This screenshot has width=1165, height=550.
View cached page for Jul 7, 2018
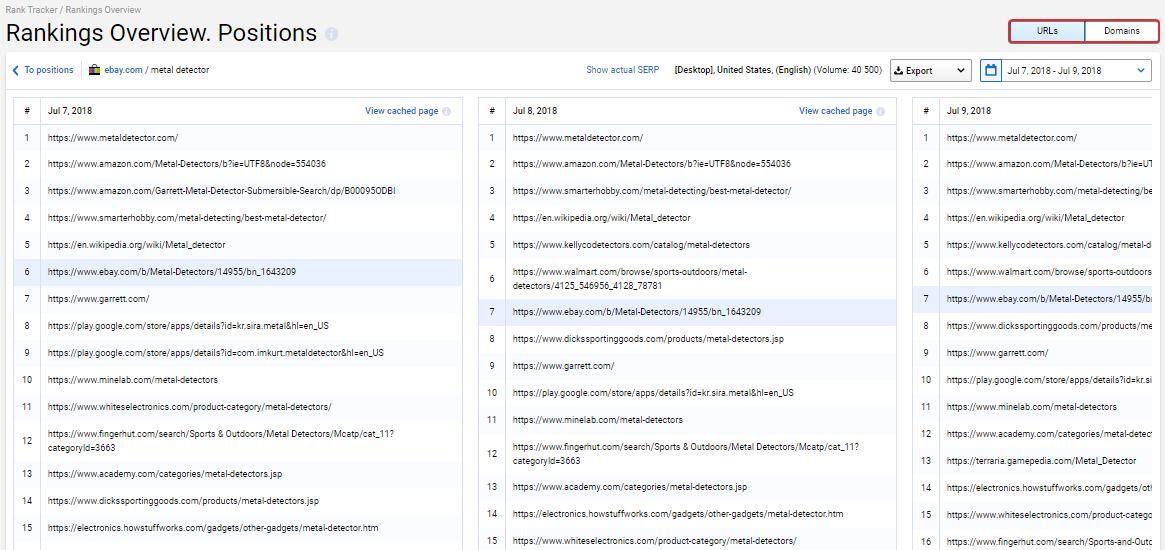coord(401,111)
